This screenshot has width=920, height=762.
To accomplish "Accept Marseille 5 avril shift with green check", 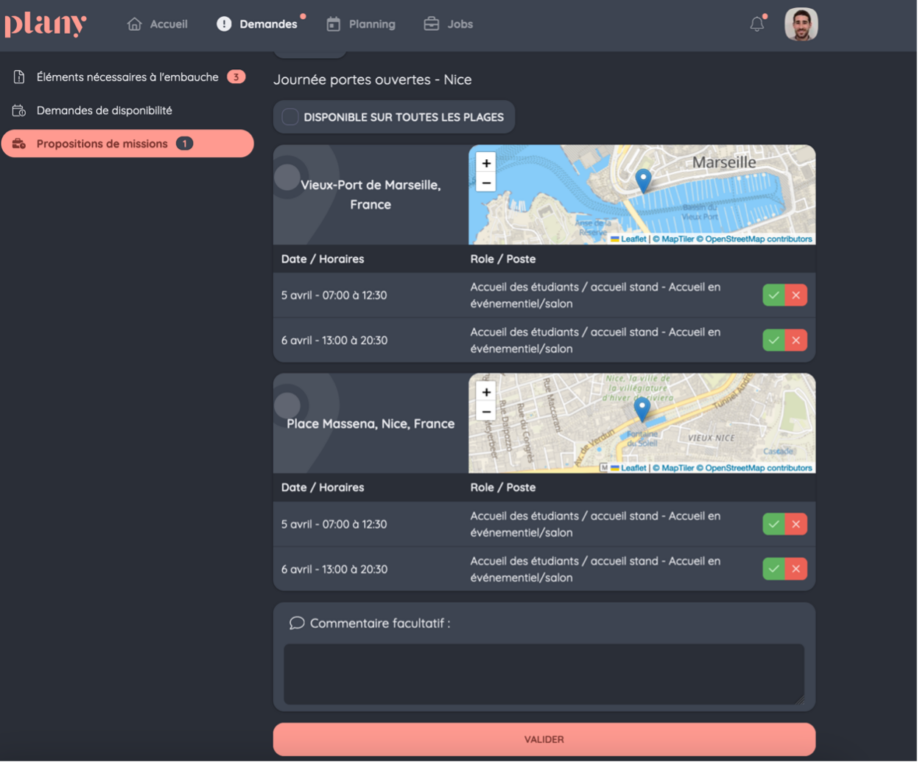I will point(774,295).
